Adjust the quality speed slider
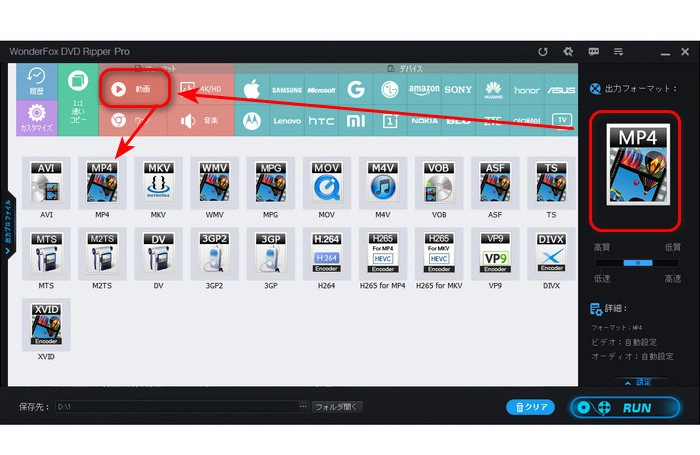The image size is (700, 455). pyautogui.click(x=638, y=263)
